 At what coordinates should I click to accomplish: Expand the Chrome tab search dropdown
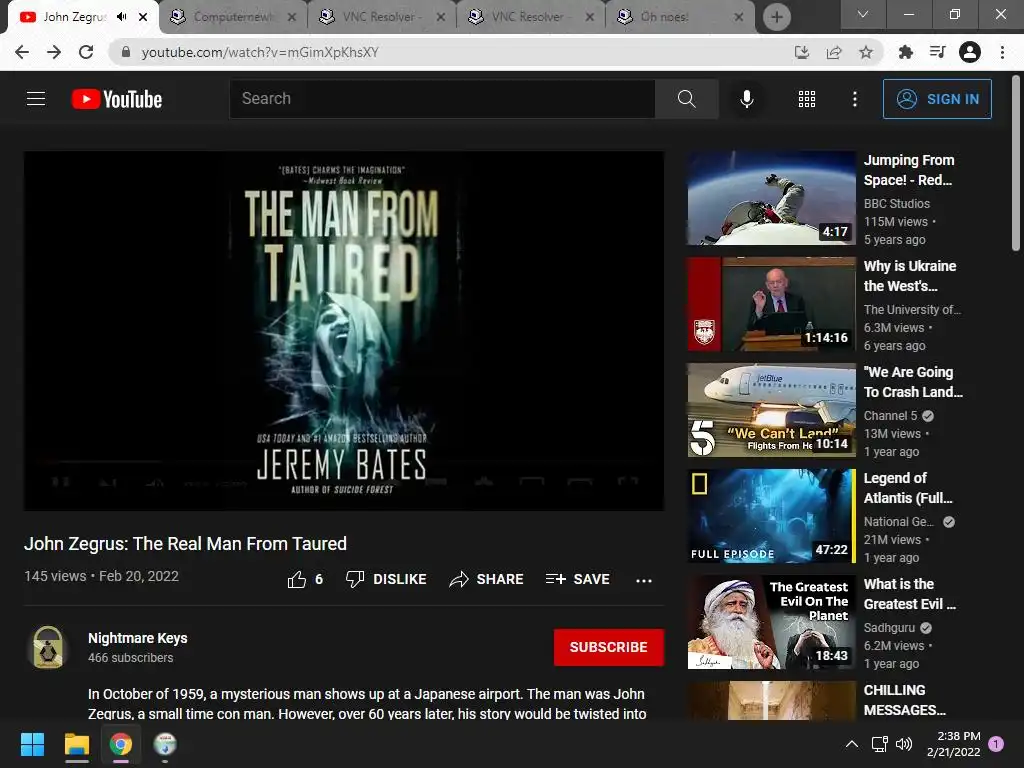coord(863,14)
